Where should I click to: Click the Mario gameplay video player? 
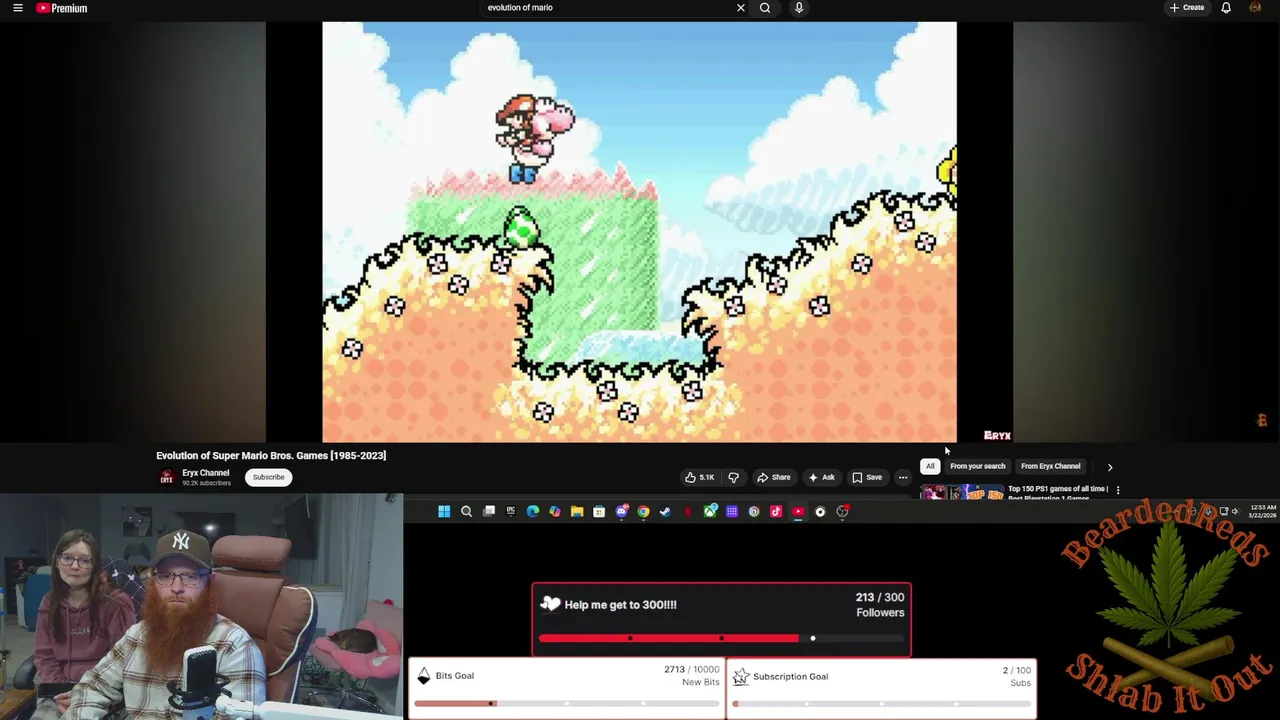[639, 232]
